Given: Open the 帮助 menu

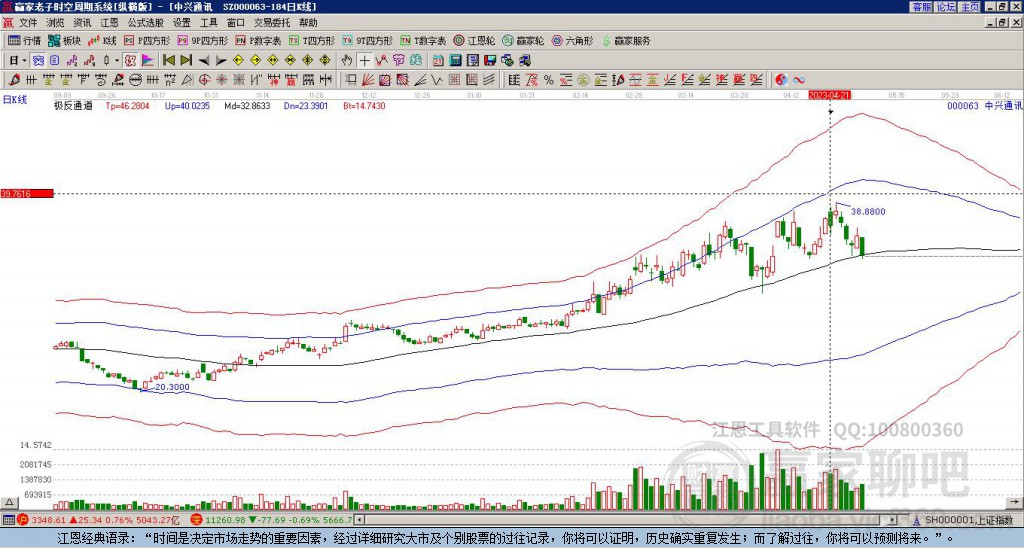Looking at the screenshot, I should [308, 23].
